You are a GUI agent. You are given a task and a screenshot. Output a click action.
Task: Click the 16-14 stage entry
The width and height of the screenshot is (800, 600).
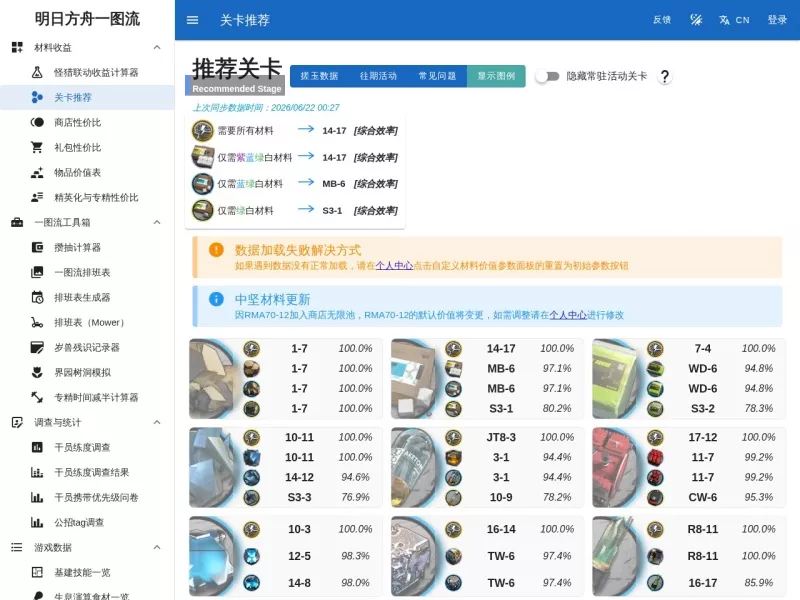501,529
